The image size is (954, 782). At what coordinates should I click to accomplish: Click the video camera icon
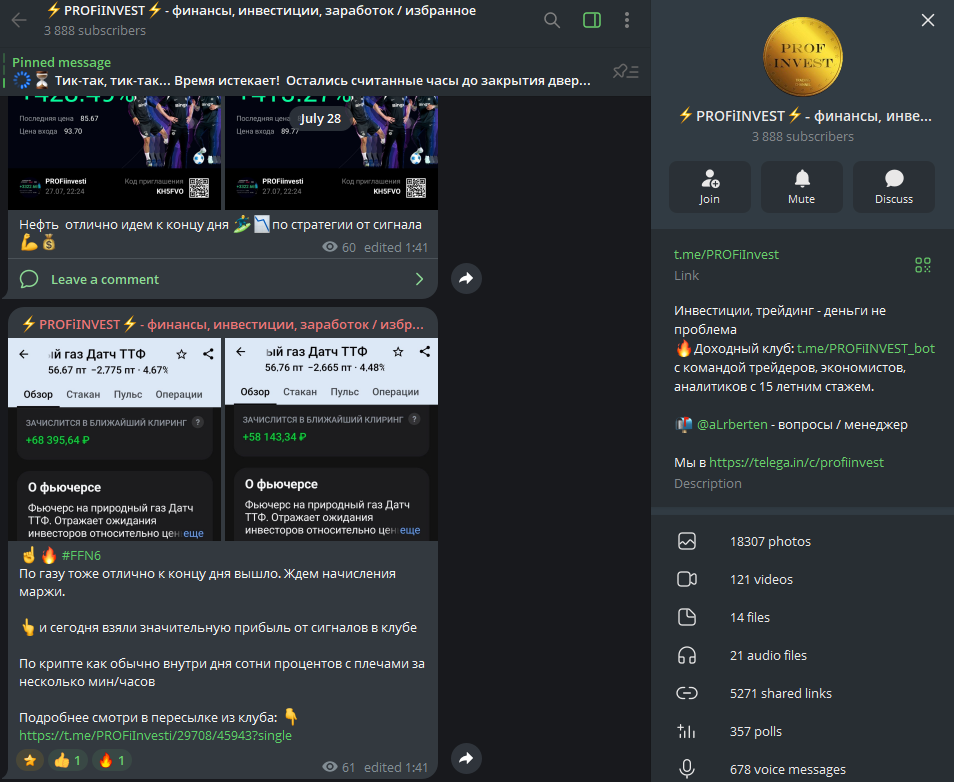(x=687, y=579)
